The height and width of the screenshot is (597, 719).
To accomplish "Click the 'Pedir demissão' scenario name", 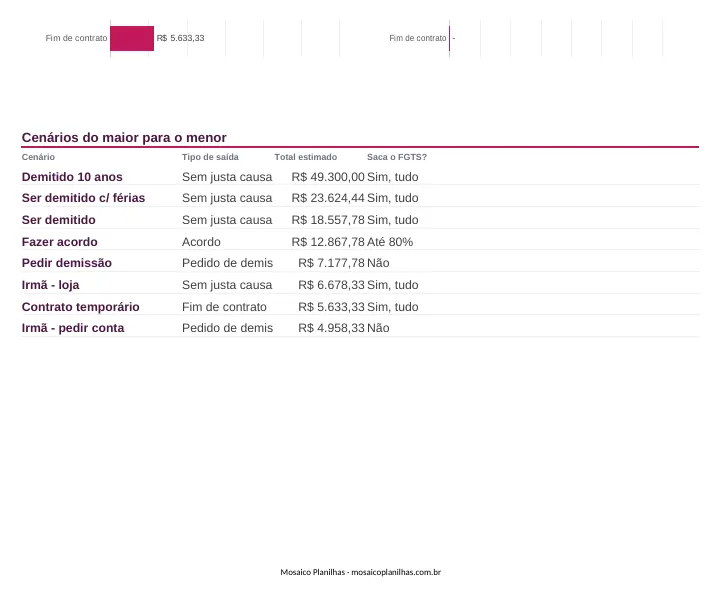I will coord(67,263).
